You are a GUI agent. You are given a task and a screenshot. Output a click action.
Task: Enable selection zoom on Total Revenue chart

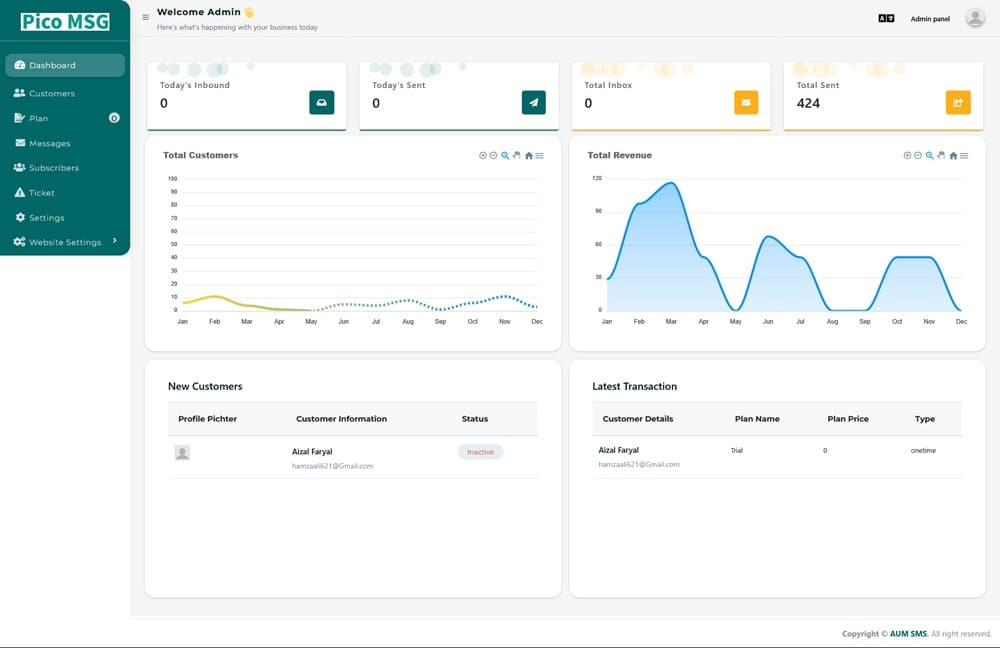point(930,156)
